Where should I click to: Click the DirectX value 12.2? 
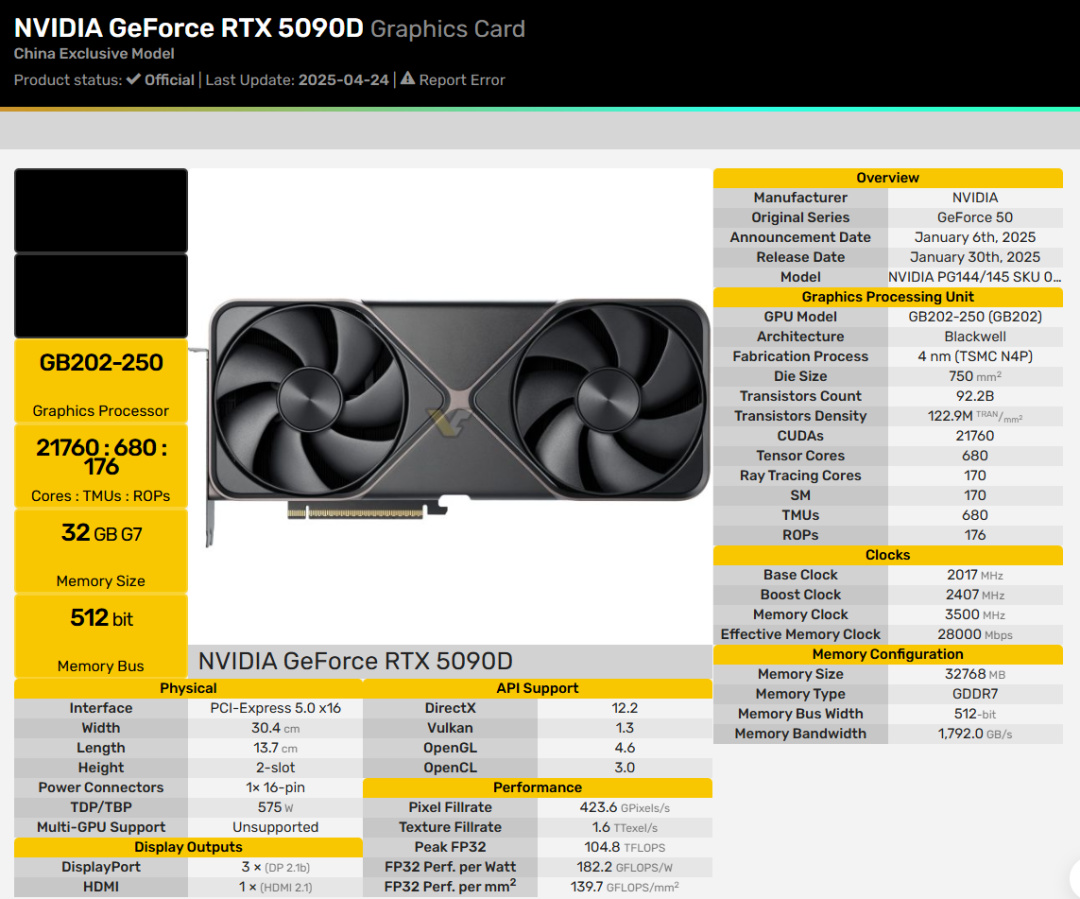pos(625,708)
